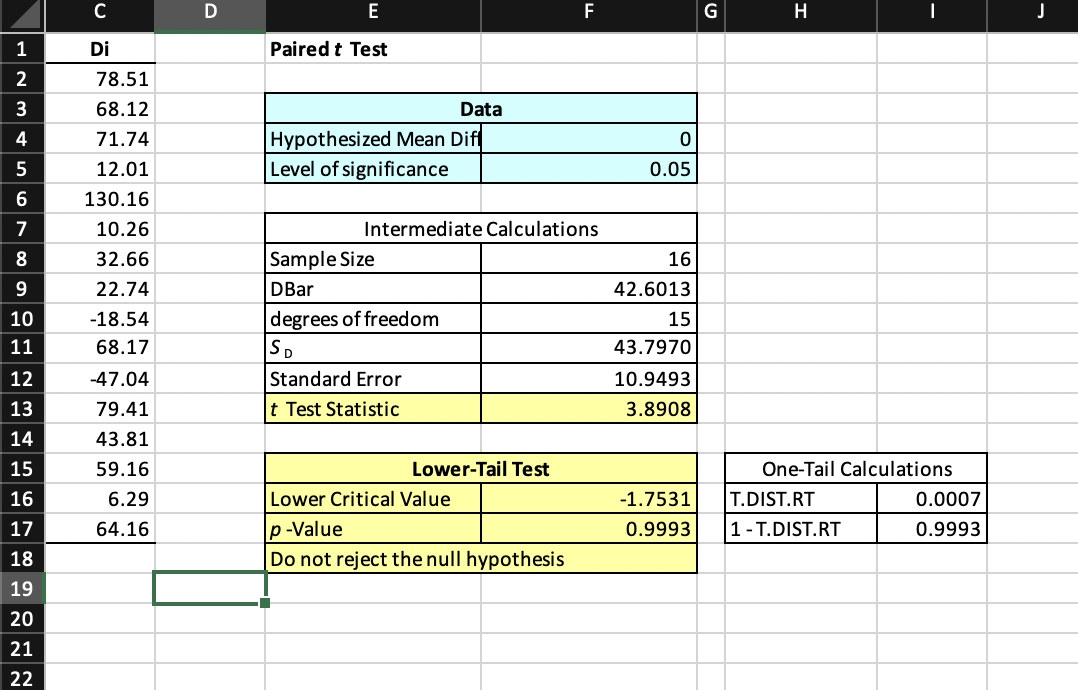Select row 22 header

point(22,678)
